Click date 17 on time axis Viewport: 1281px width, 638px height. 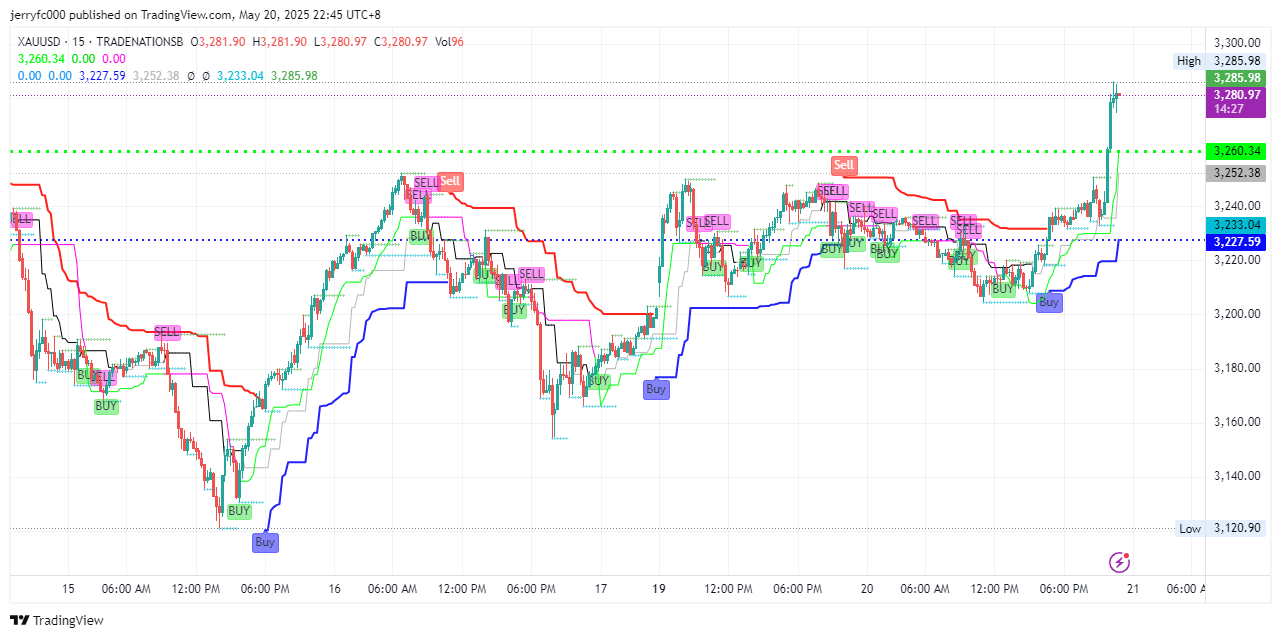click(x=601, y=590)
